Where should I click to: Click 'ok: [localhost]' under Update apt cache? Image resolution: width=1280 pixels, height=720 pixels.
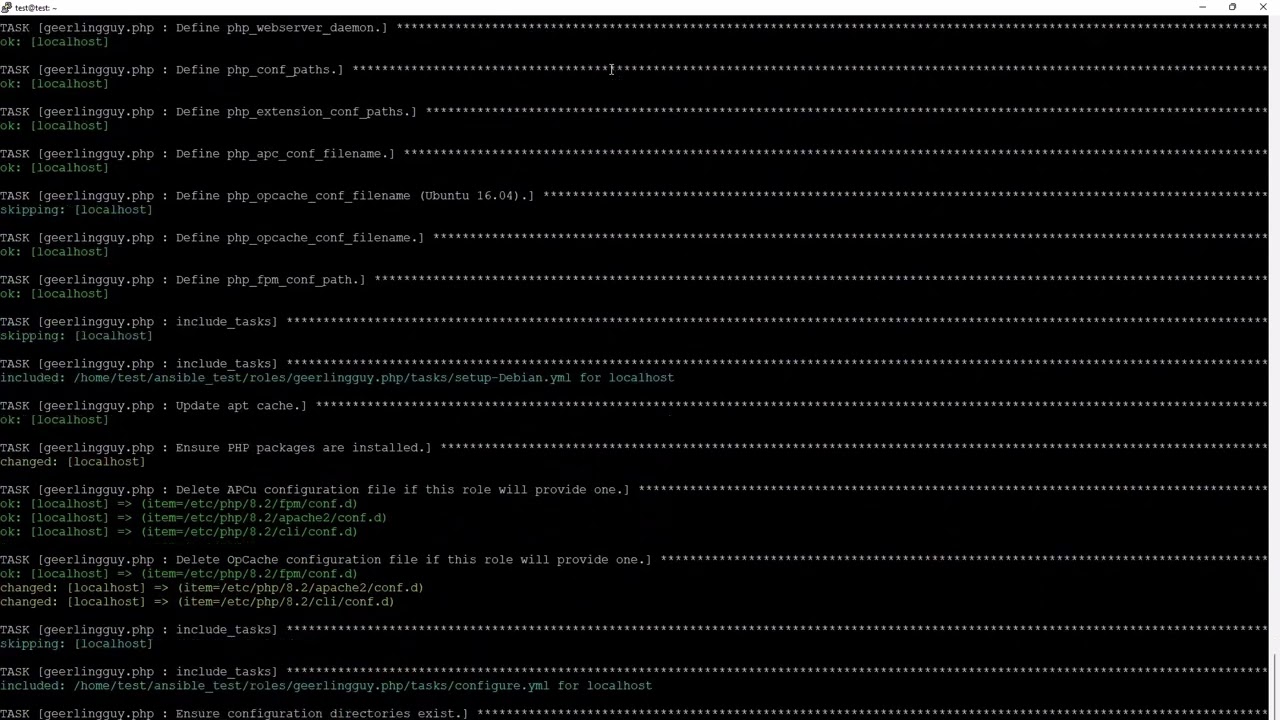tap(54, 420)
